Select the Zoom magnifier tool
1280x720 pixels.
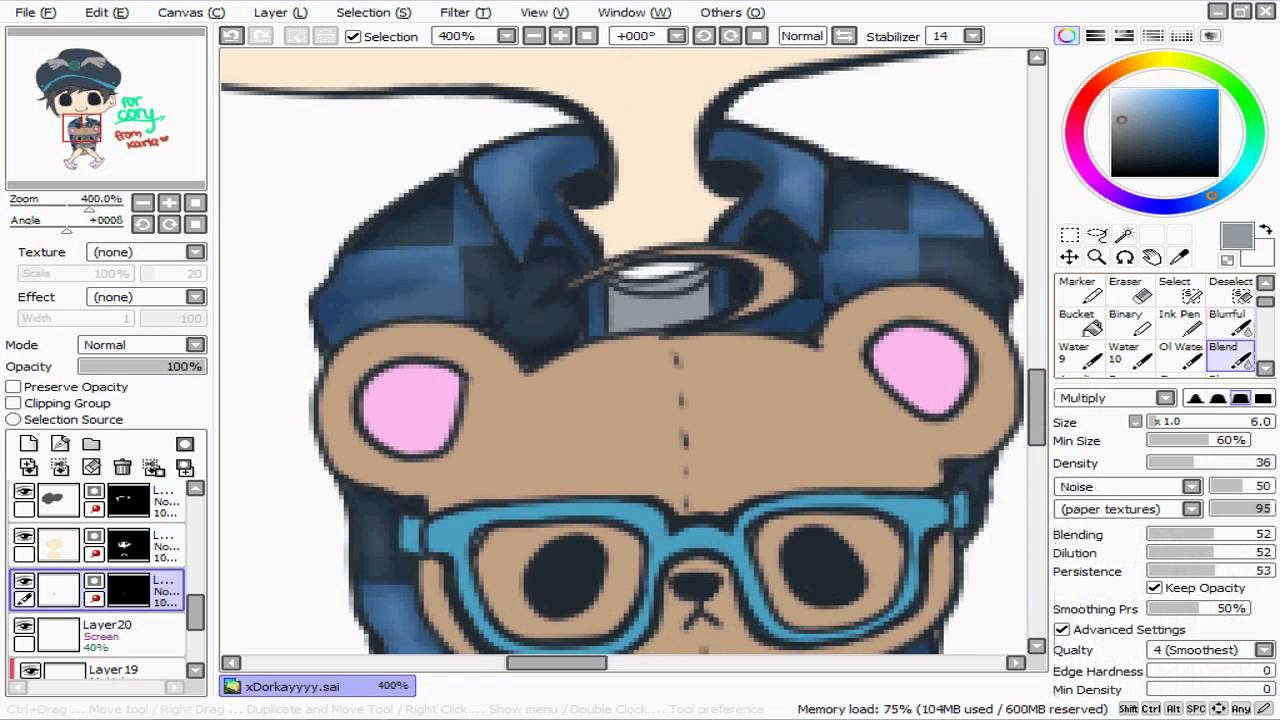[x=1097, y=258]
